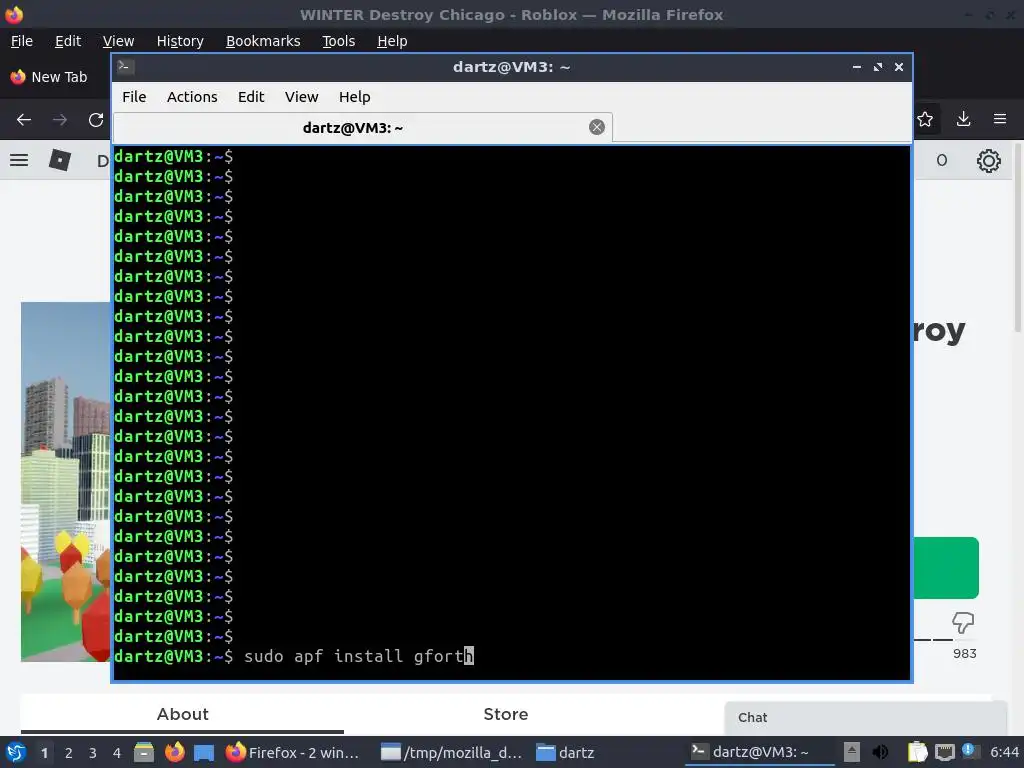Click the game thumbnail image

65,482
